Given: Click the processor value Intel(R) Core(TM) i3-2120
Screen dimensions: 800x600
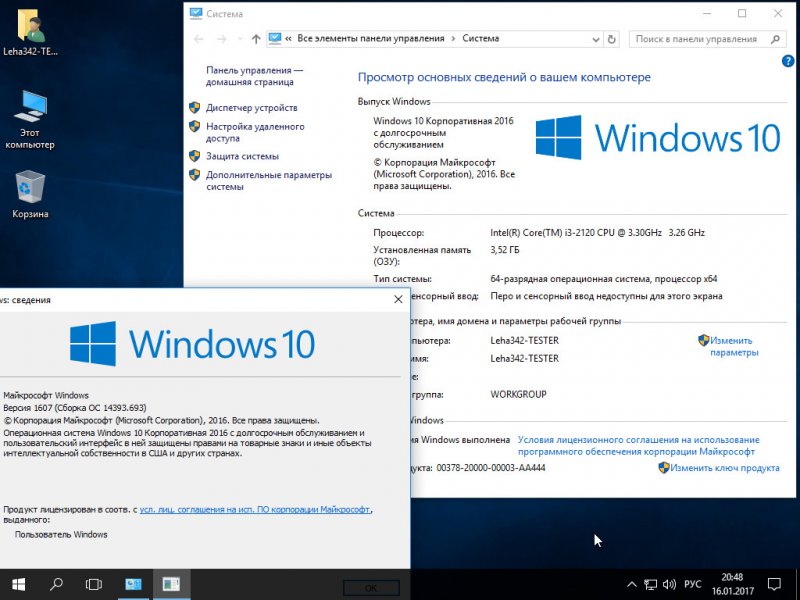Looking at the screenshot, I should pos(597,233).
